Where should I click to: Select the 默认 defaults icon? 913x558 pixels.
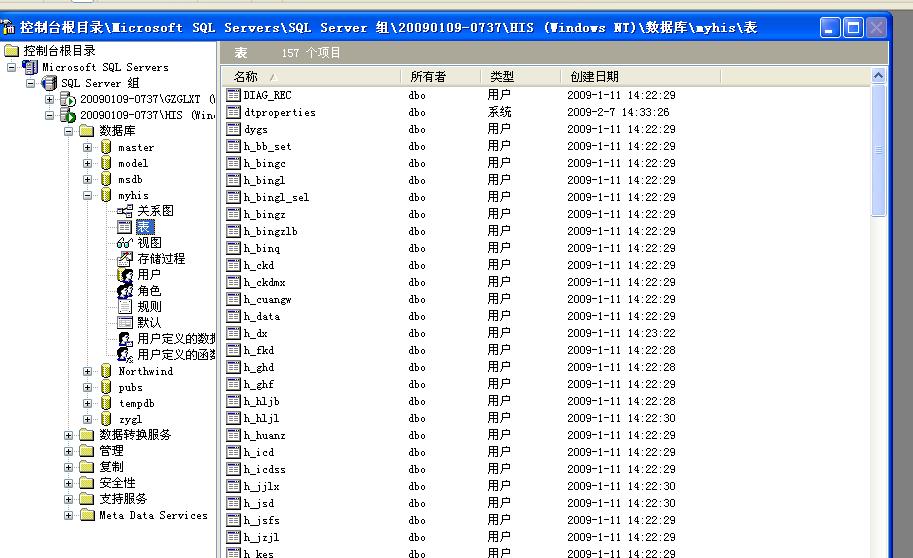coord(125,322)
